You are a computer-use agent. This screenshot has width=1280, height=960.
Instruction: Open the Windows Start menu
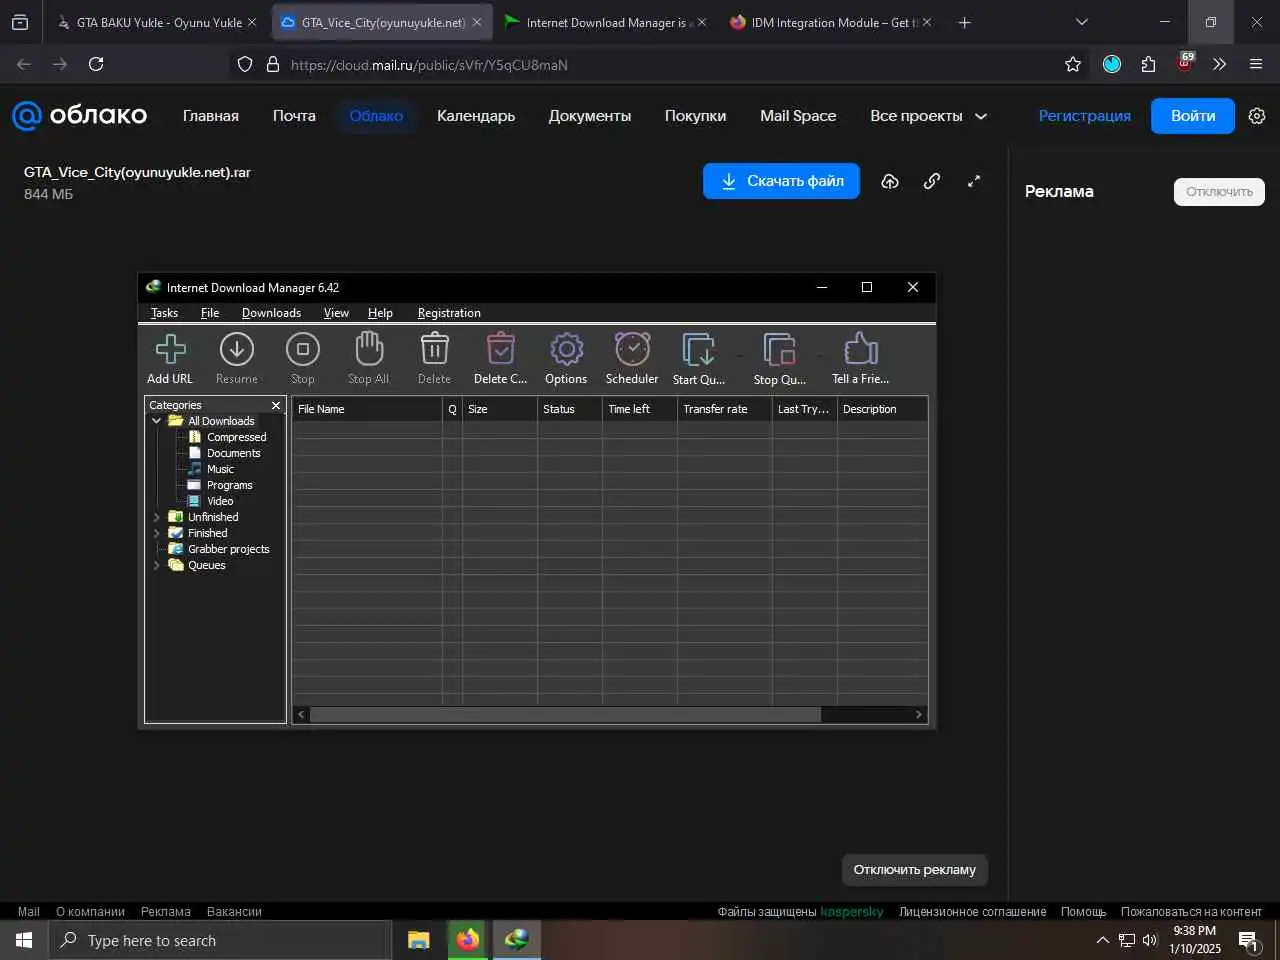click(24, 940)
